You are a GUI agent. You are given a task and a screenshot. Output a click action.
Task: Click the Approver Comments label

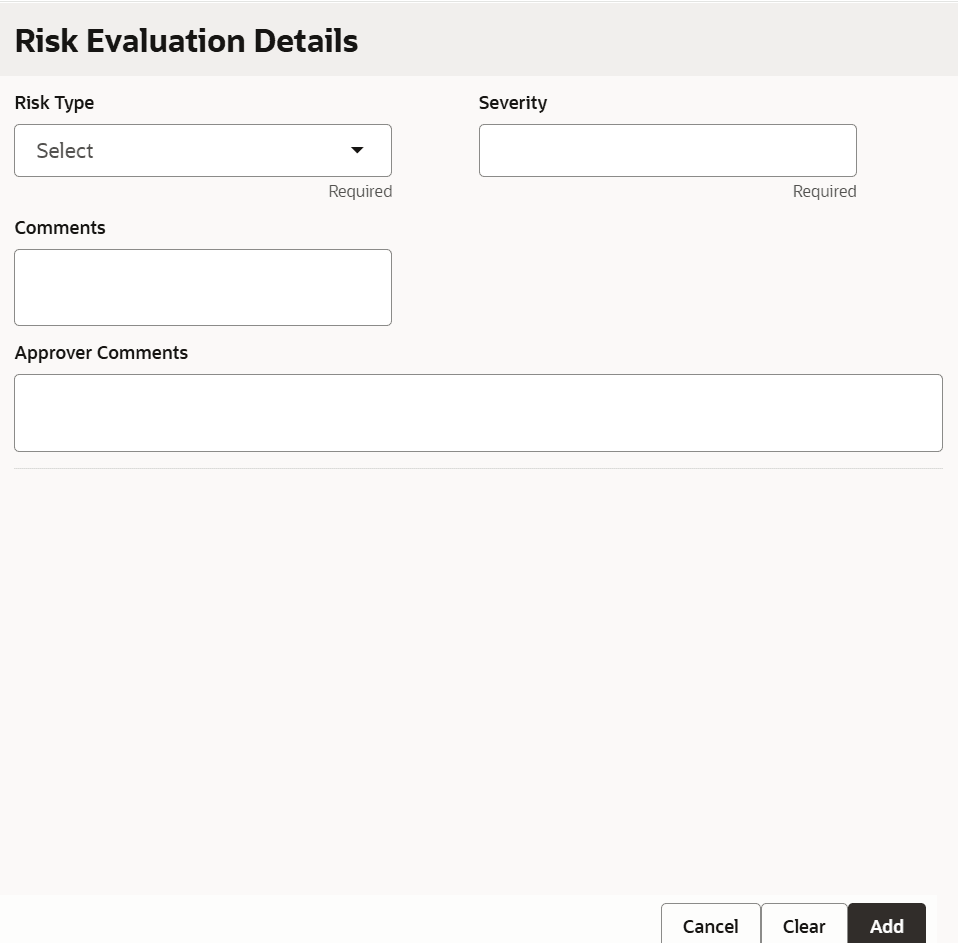tap(101, 353)
